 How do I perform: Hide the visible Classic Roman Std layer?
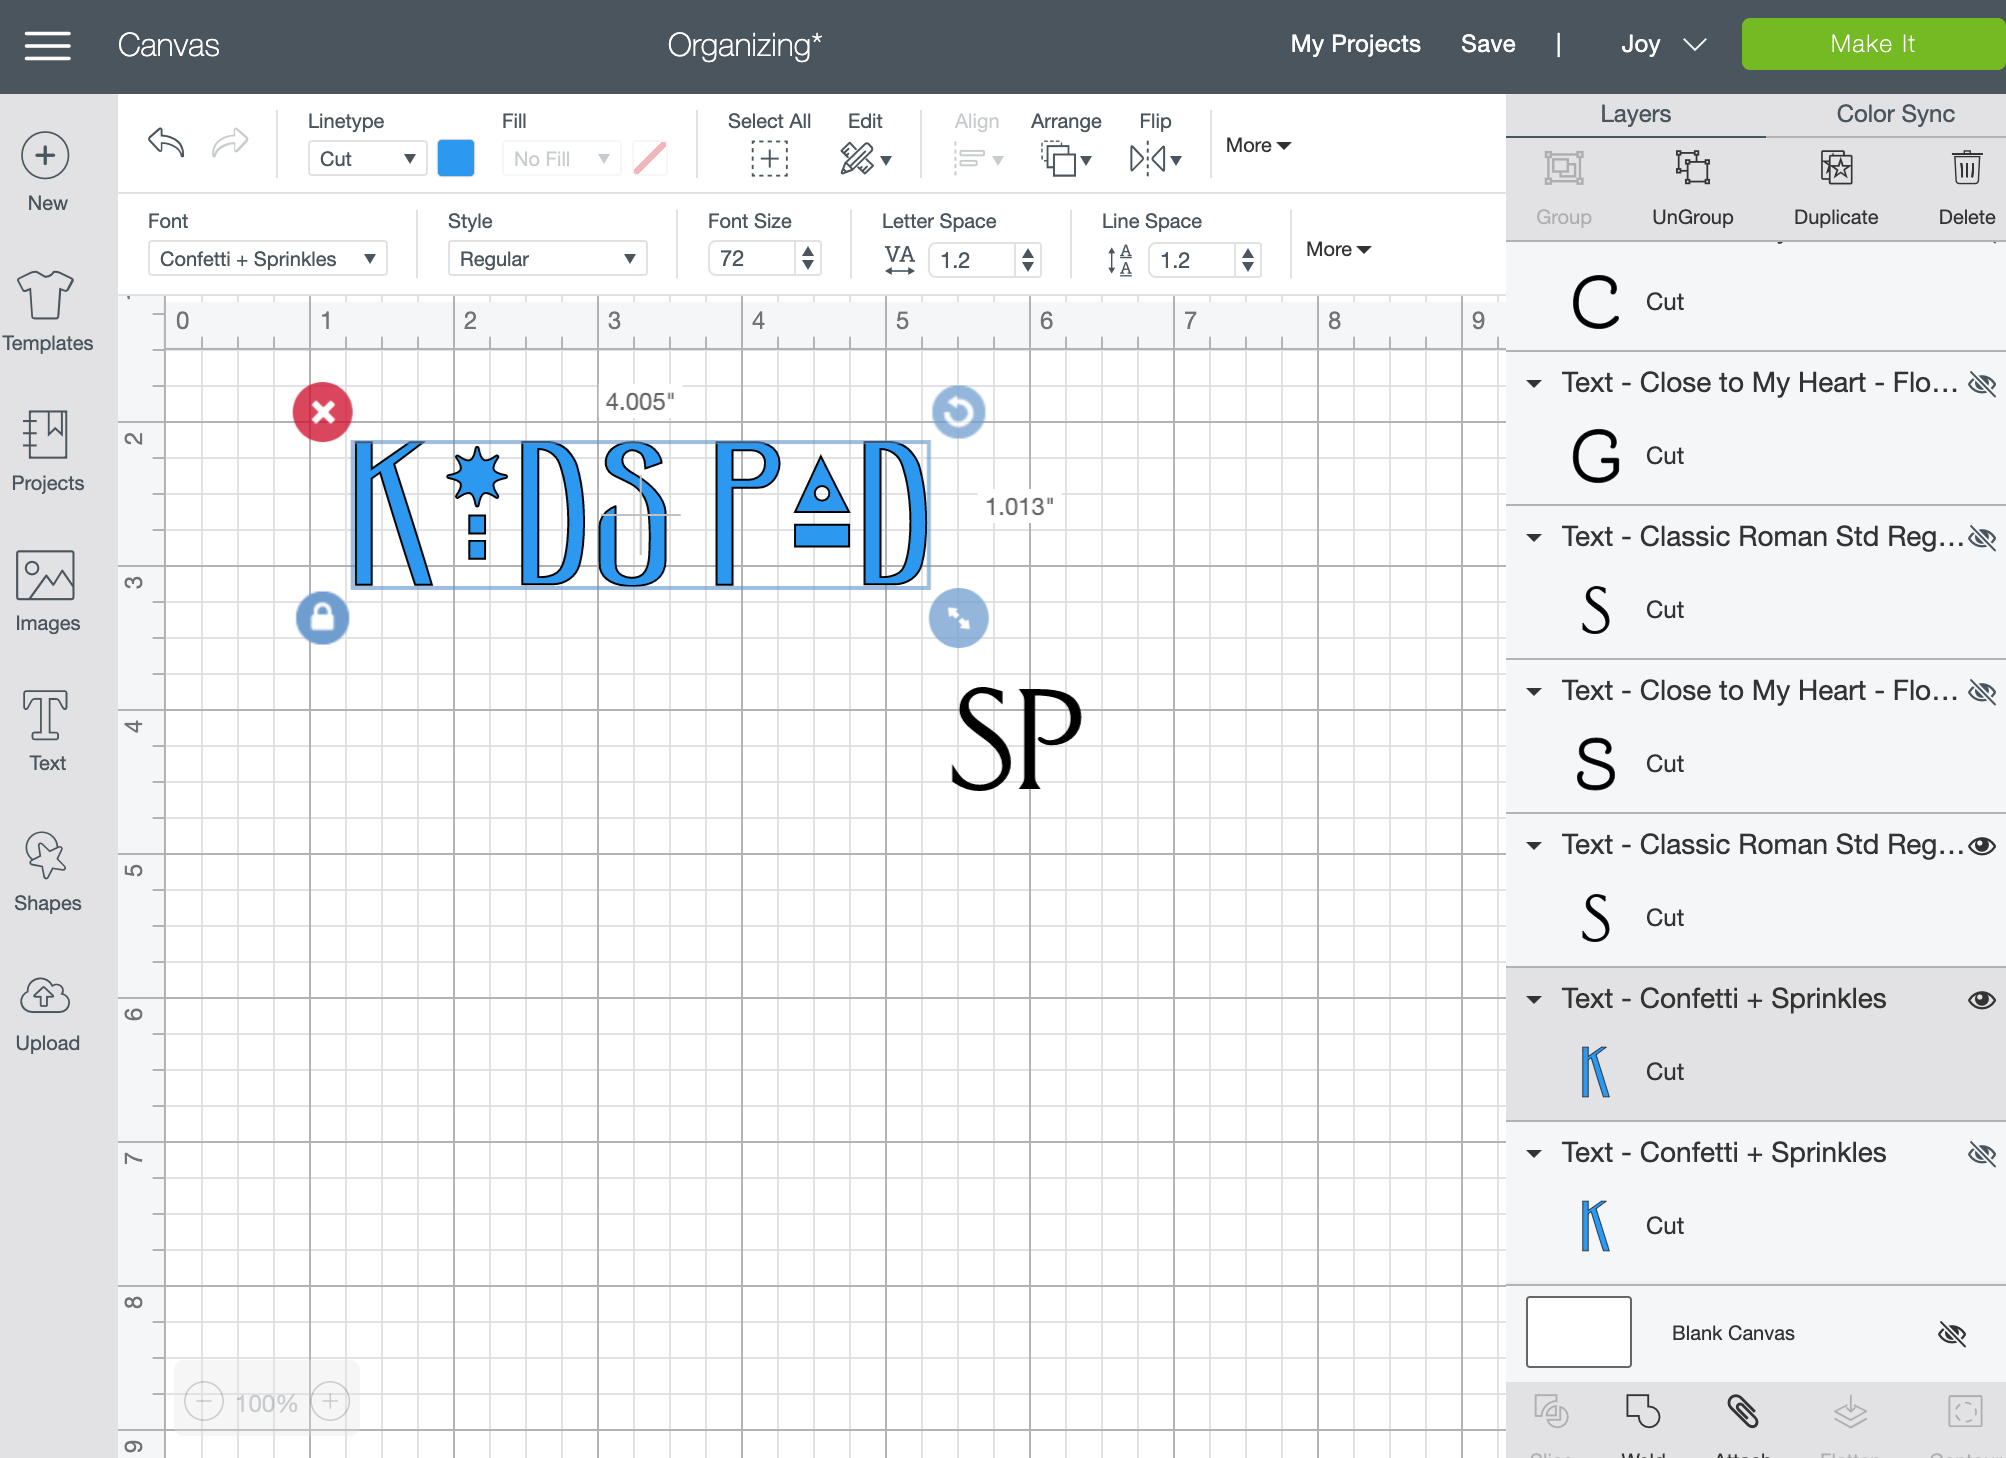pos(1981,846)
